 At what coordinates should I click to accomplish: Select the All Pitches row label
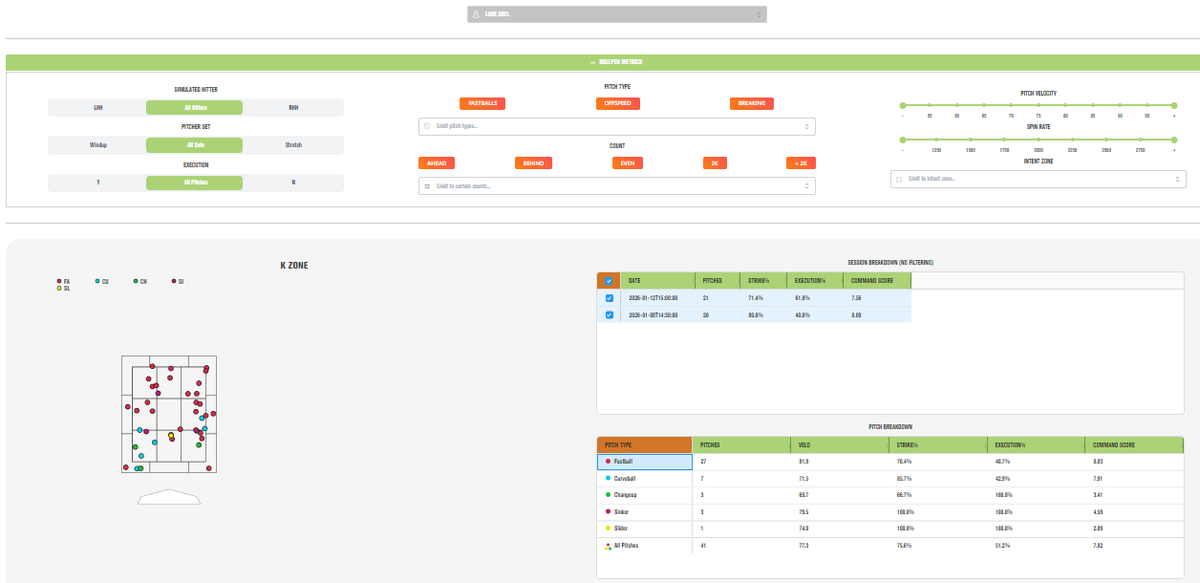point(626,546)
